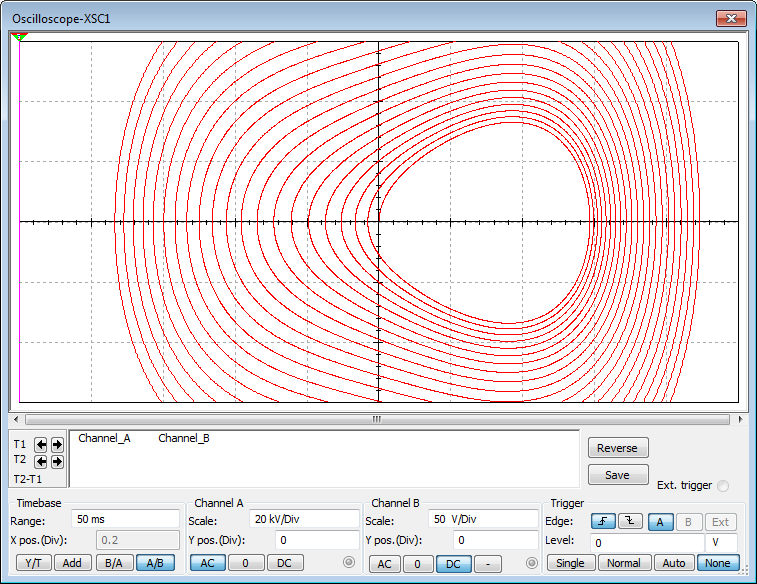The height and width of the screenshot is (584, 757).
Task: Click disabled X pos. (Div) field
Action: 138,540
